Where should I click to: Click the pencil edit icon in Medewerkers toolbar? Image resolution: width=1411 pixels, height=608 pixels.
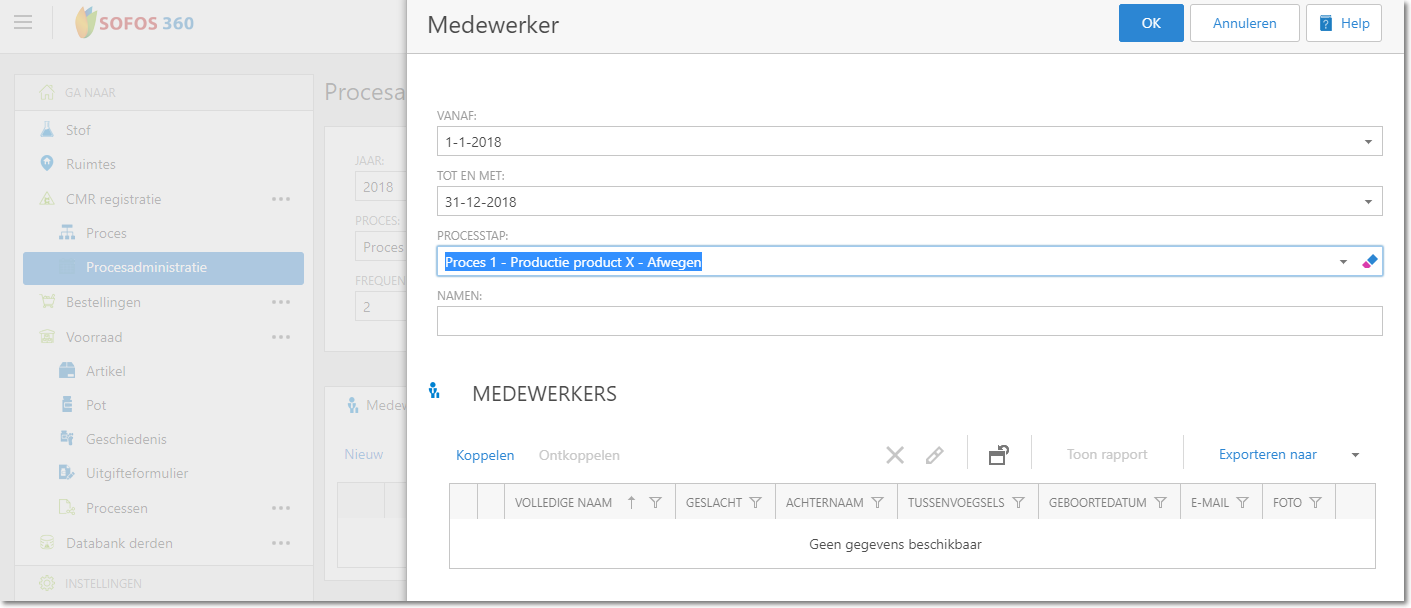[x=934, y=455]
